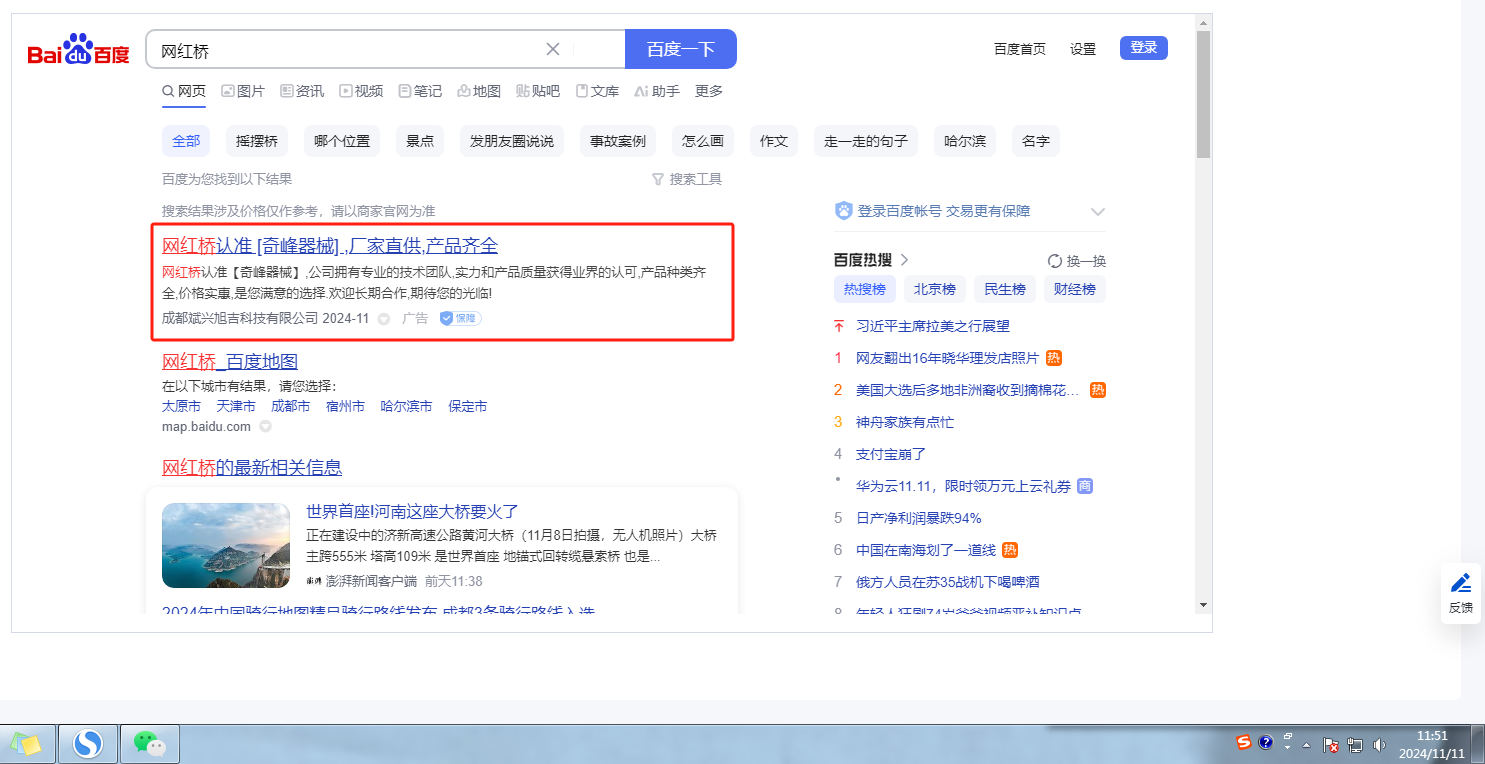
Task: Click the Sogou browser taskbar icon
Action: tap(88, 743)
